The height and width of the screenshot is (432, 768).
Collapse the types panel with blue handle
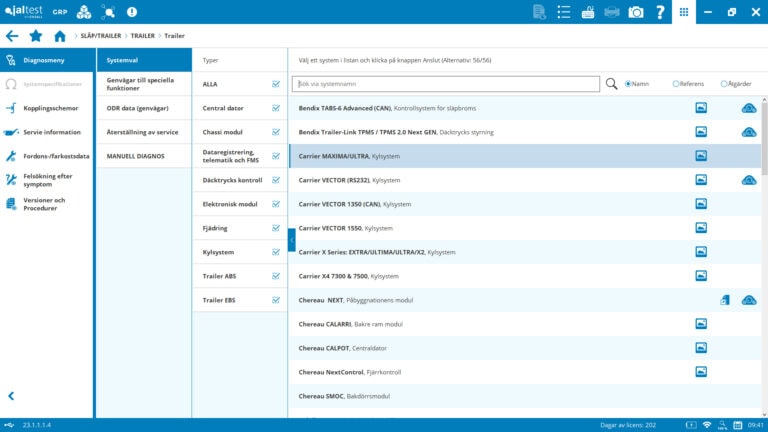tap(291, 240)
